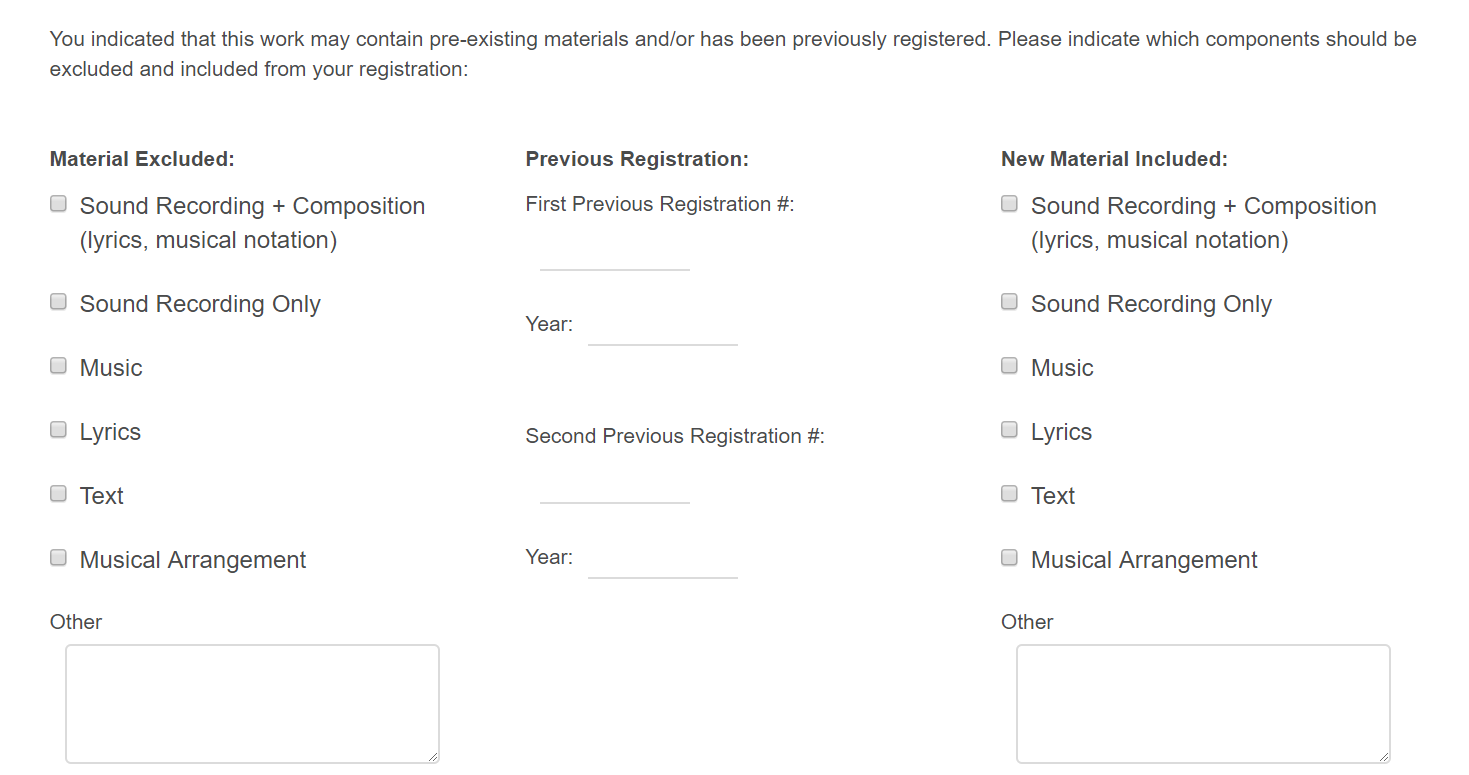The width and height of the screenshot is (1469, 775).
Task: Grab resize handle of Material Excluded Other box
Action: [434, 758]
